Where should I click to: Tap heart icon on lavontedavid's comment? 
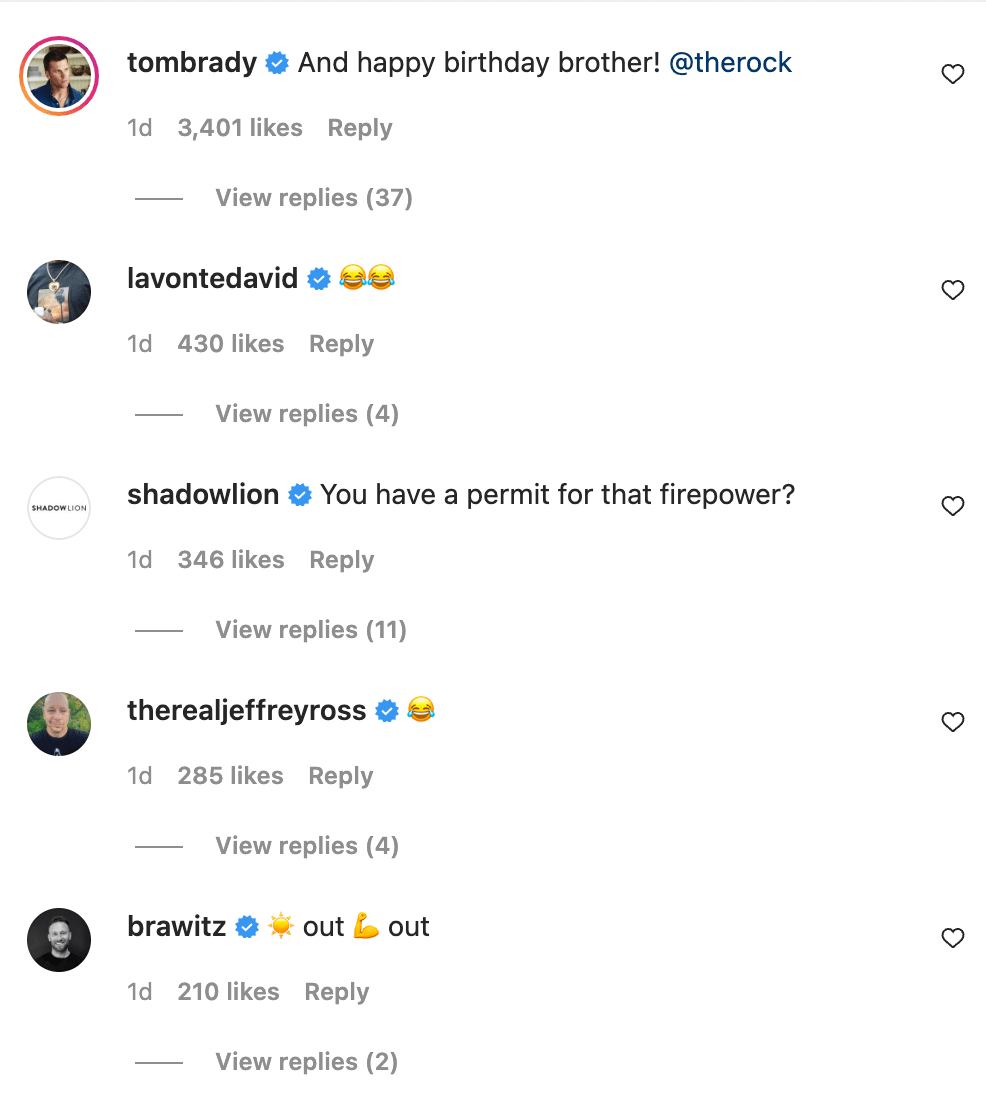(x=952, y=290)
